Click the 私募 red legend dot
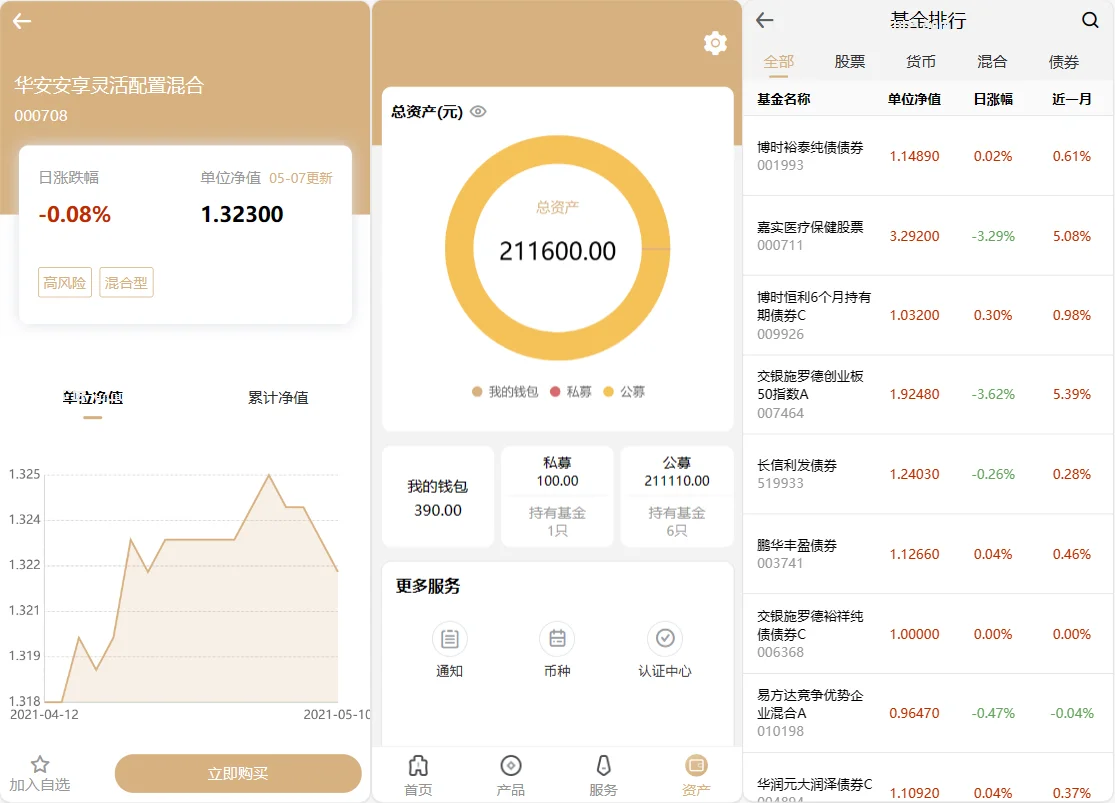 pos(555,392)
